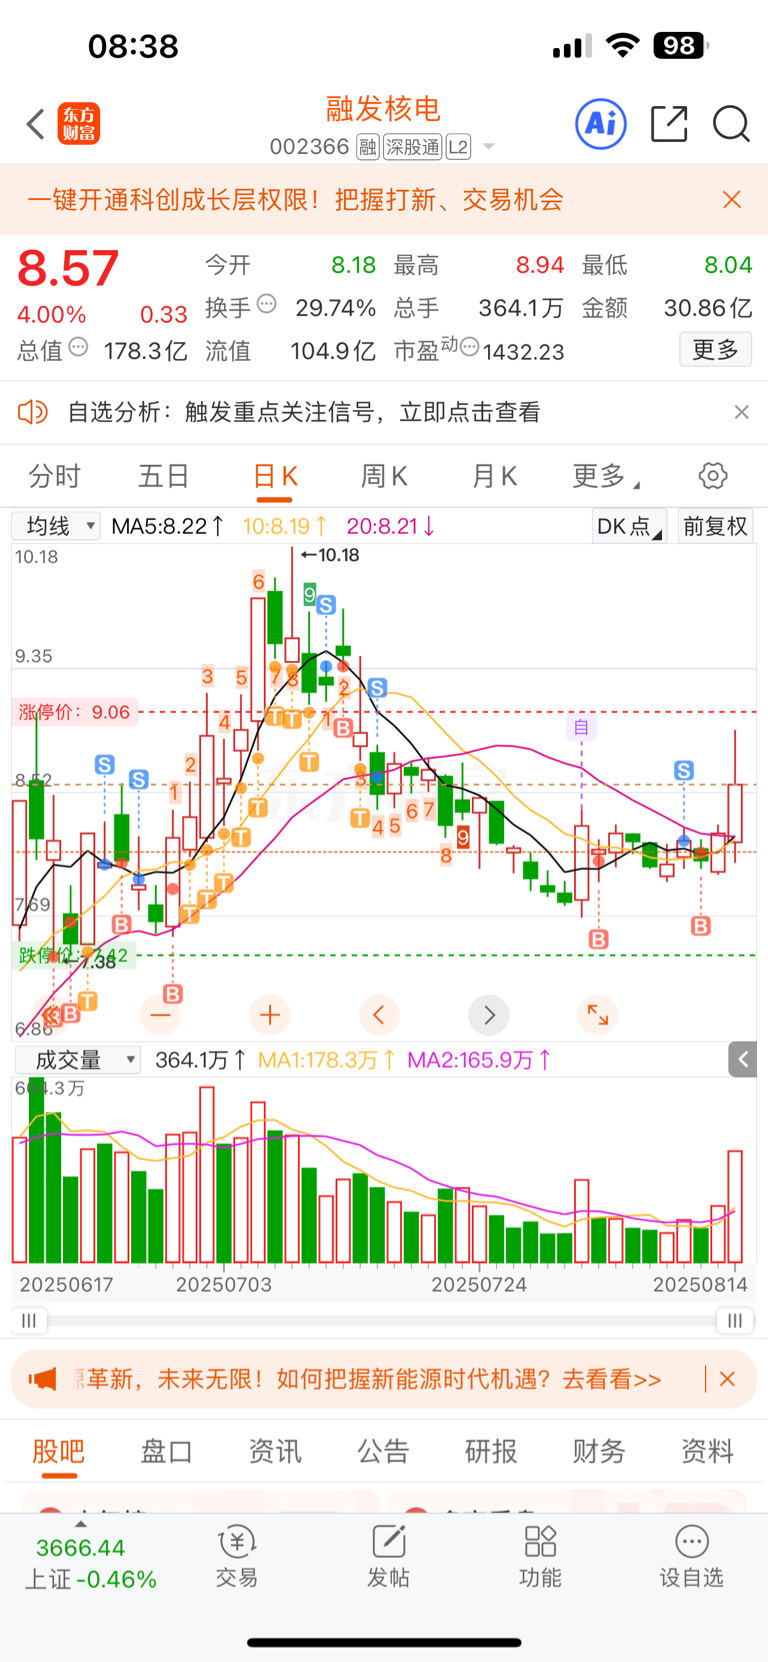Tap the 融 margin badge
The width and height of the screenshot is (768, 1662).
point(367,148)
